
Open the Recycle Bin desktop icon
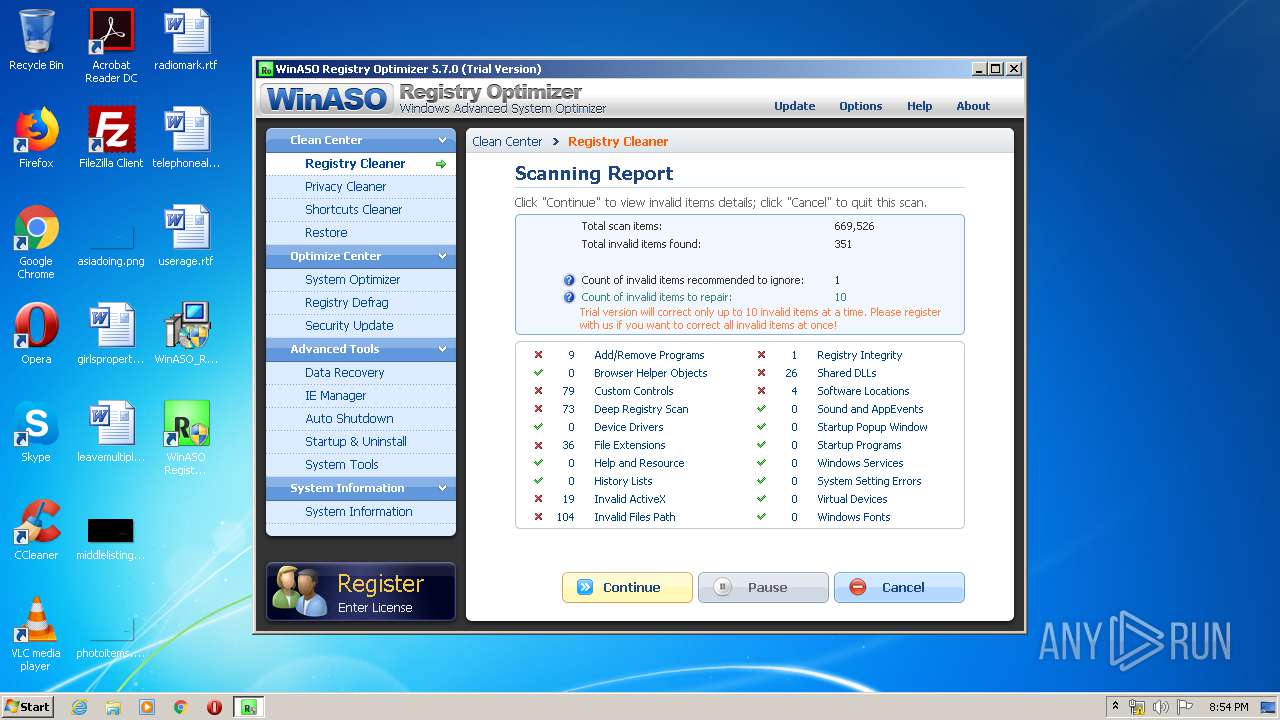pyautogui.click(x=36, y=40)
